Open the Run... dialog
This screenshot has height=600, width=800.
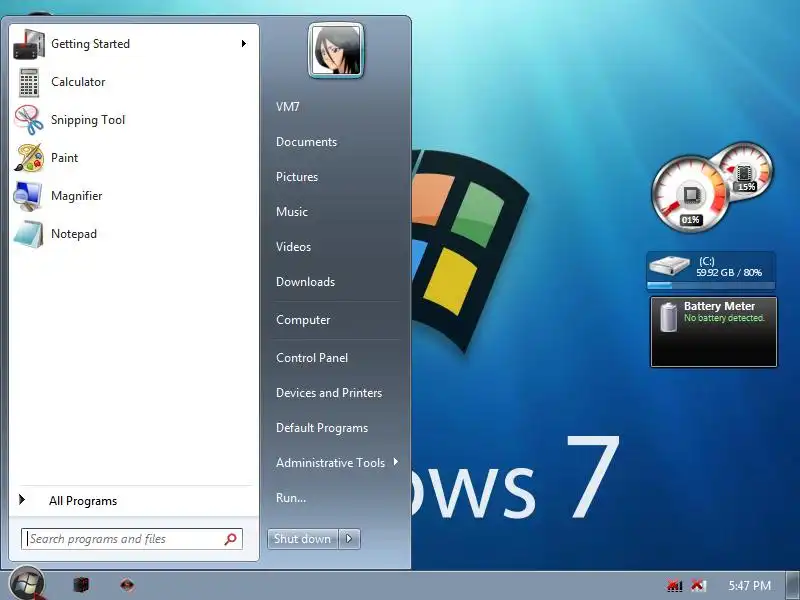coord(291,498)
